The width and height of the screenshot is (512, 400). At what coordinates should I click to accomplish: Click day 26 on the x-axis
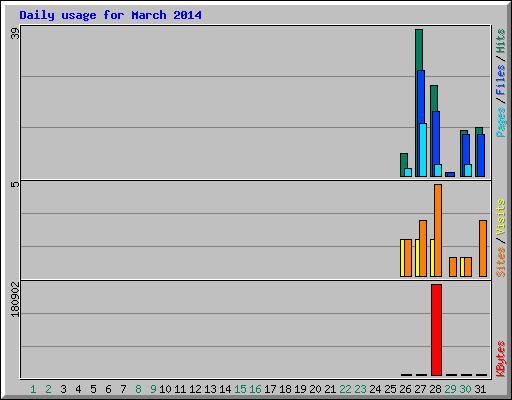(x=405, y=389)
